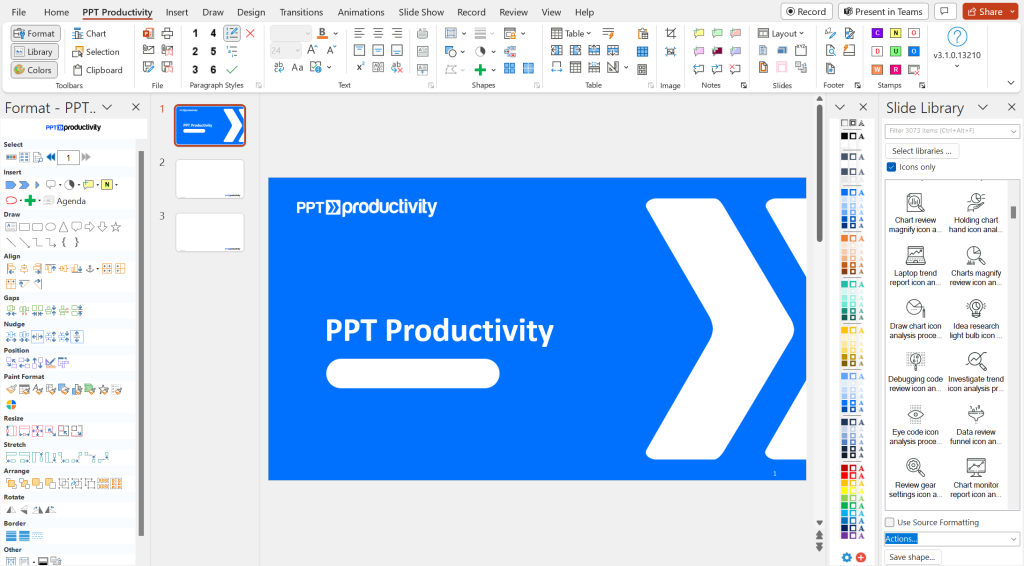This screenshot has height=566, width=1024.
Task: Open the Share button dropdown arrow
Action: point(1012,12)
